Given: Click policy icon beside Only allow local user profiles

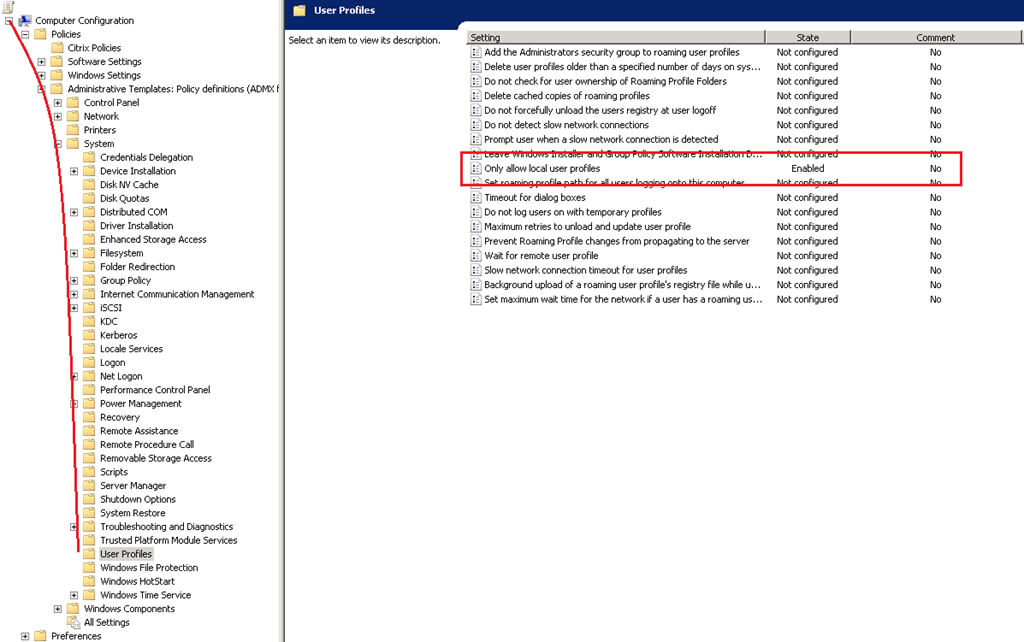Looking at the screenshot, I should pyautogui.click(x=476, y=169).
